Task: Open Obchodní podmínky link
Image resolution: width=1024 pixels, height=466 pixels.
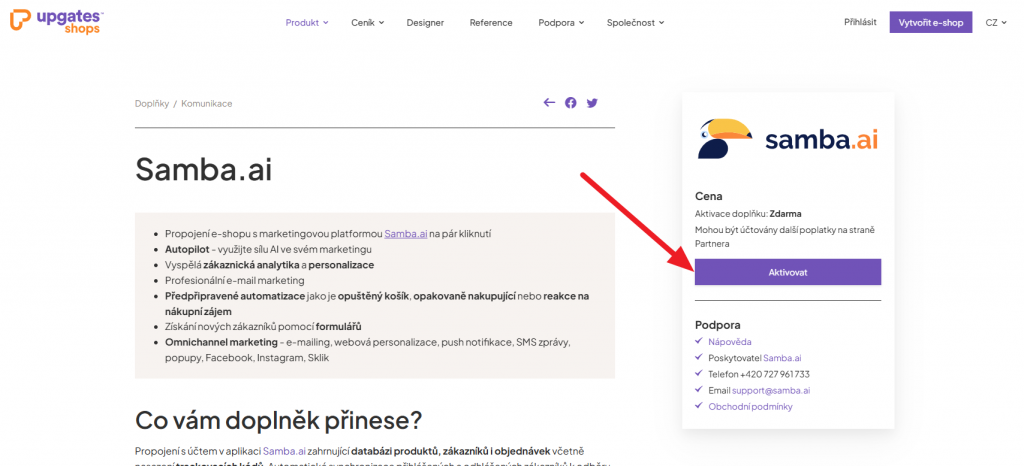Action: pyautogui.click(x=751, y=406)
